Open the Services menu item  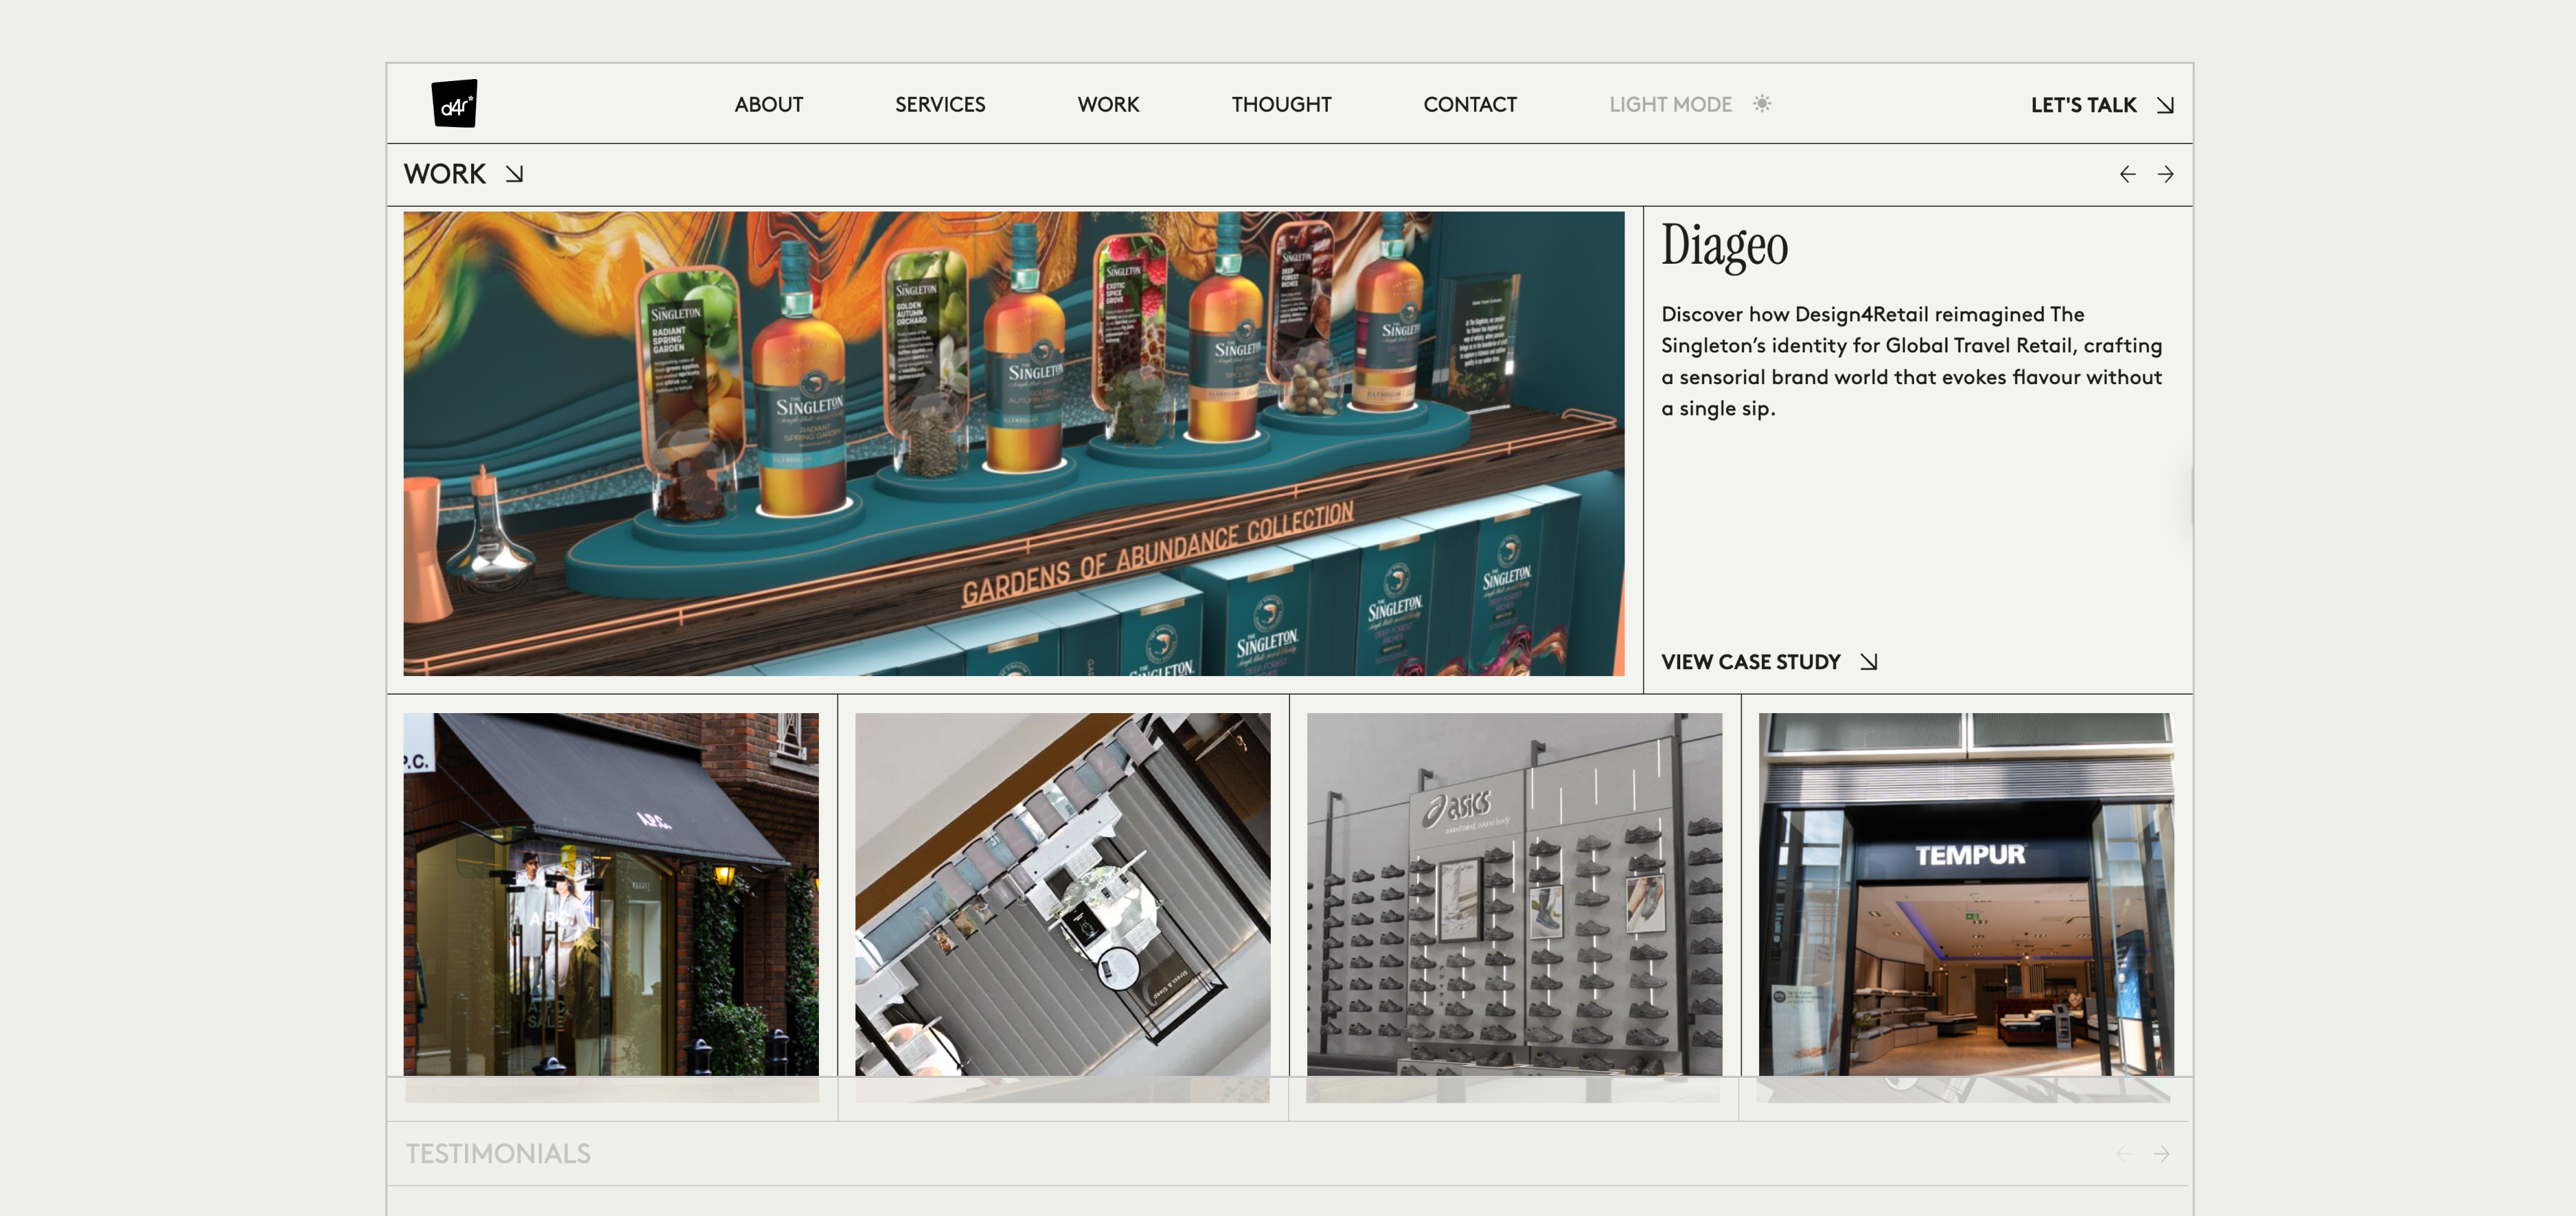pyautogui.click(x=939, y=105)
